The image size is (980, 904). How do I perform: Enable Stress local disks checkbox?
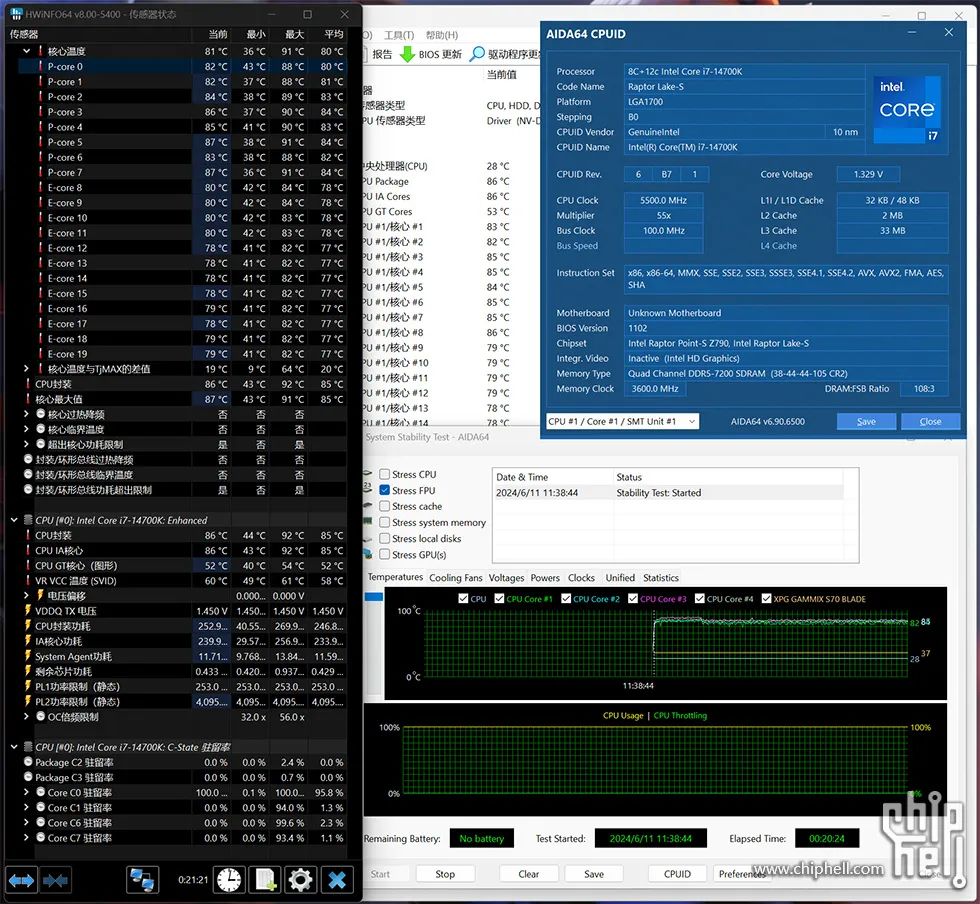coord(385,538)
